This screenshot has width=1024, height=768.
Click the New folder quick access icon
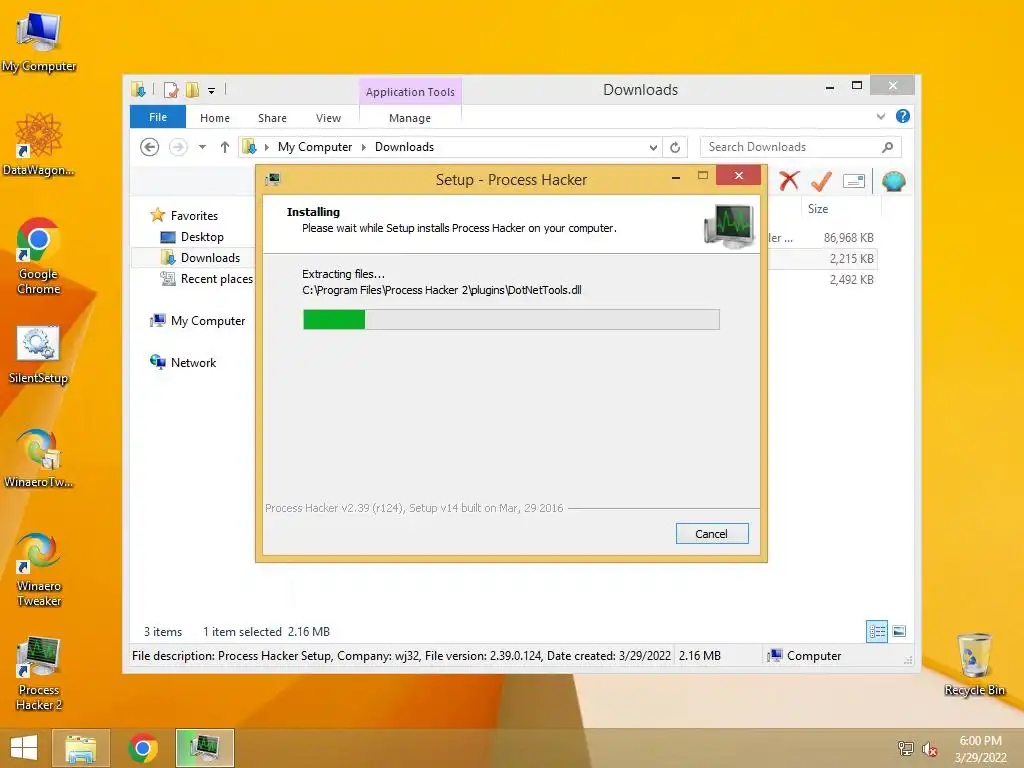193,90
